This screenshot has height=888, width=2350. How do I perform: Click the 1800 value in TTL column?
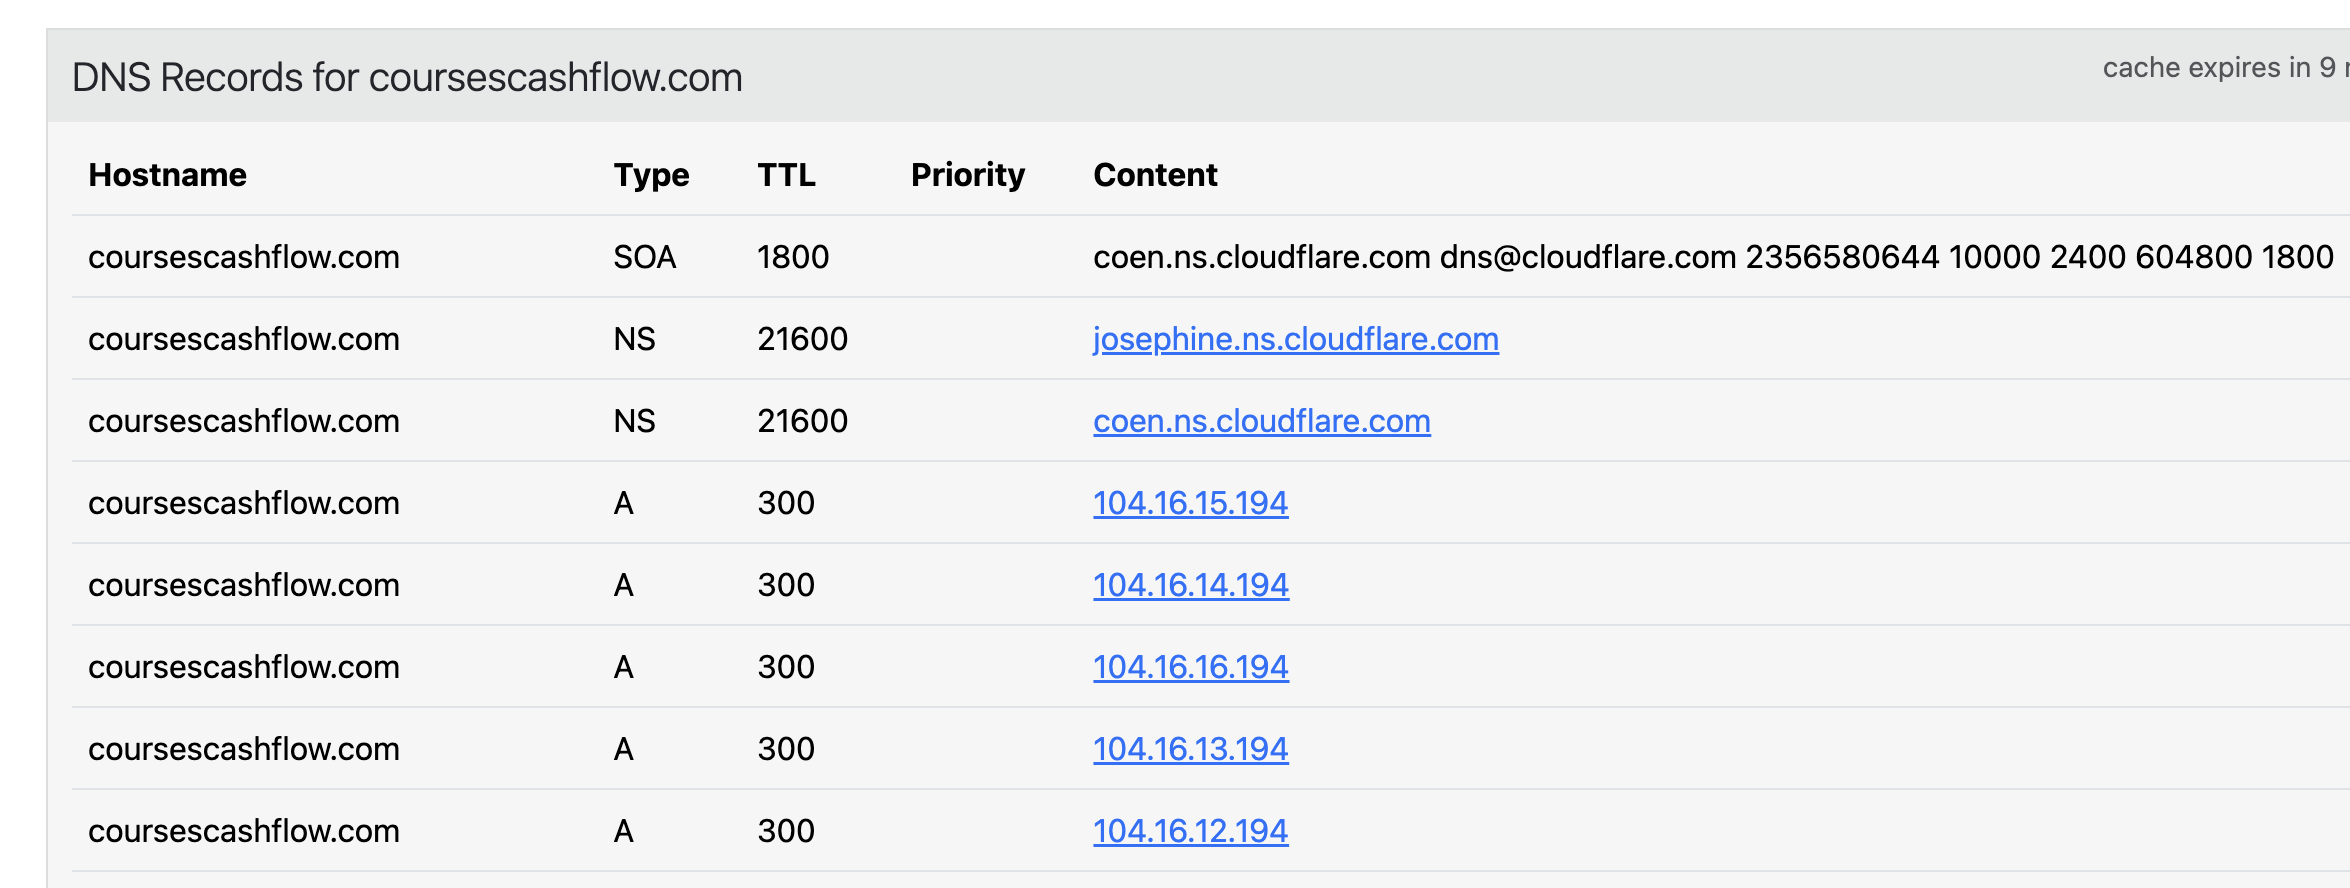[x=792, y=258]
